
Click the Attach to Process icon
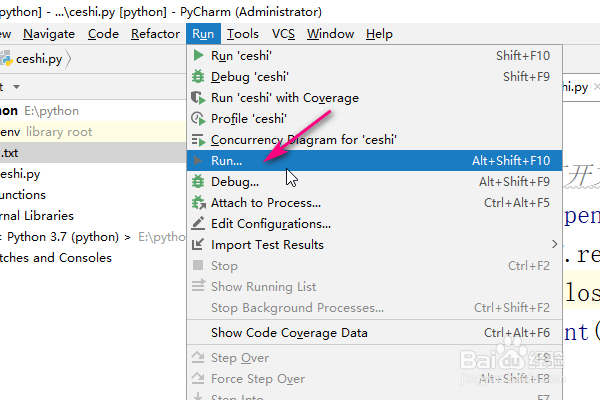(198, 203)
